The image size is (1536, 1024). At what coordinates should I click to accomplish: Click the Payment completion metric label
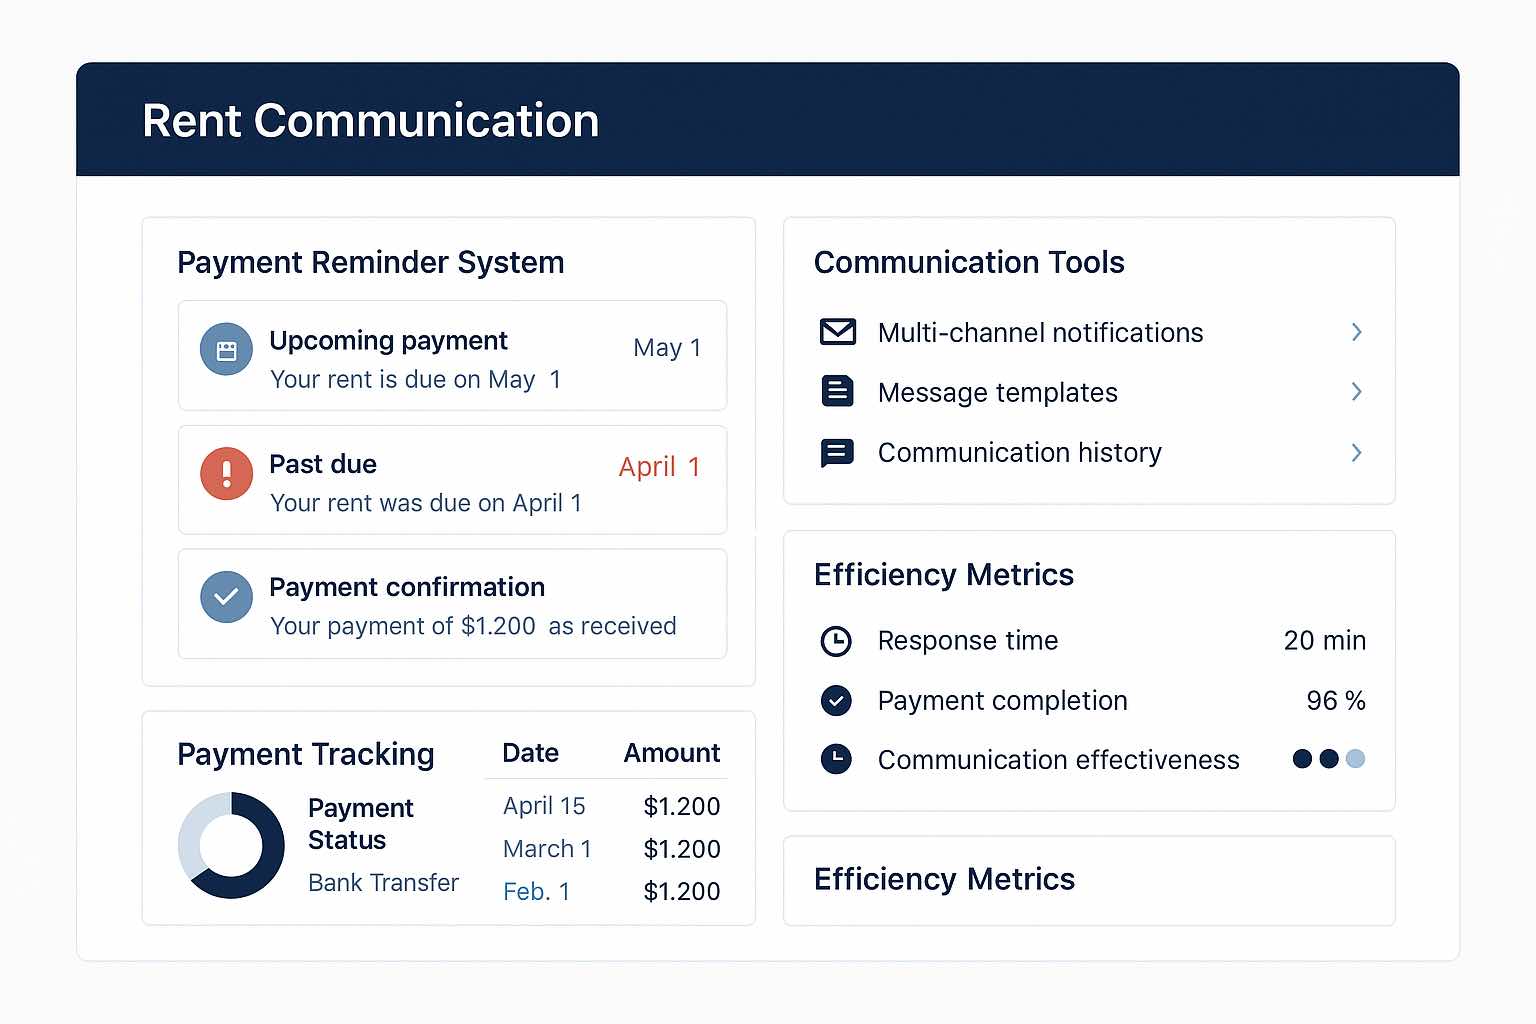click(x=1002, y=700)
